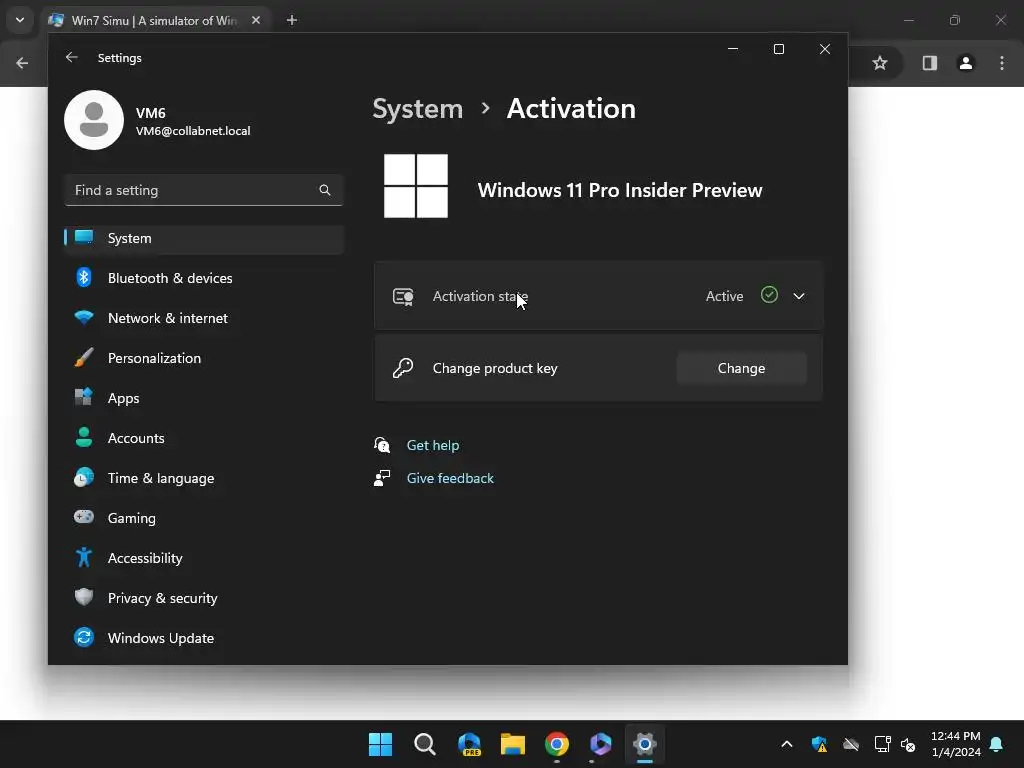Click Chrome back navigation arrow
This screenshot has width=1024, height=768.
pos(22,63)
